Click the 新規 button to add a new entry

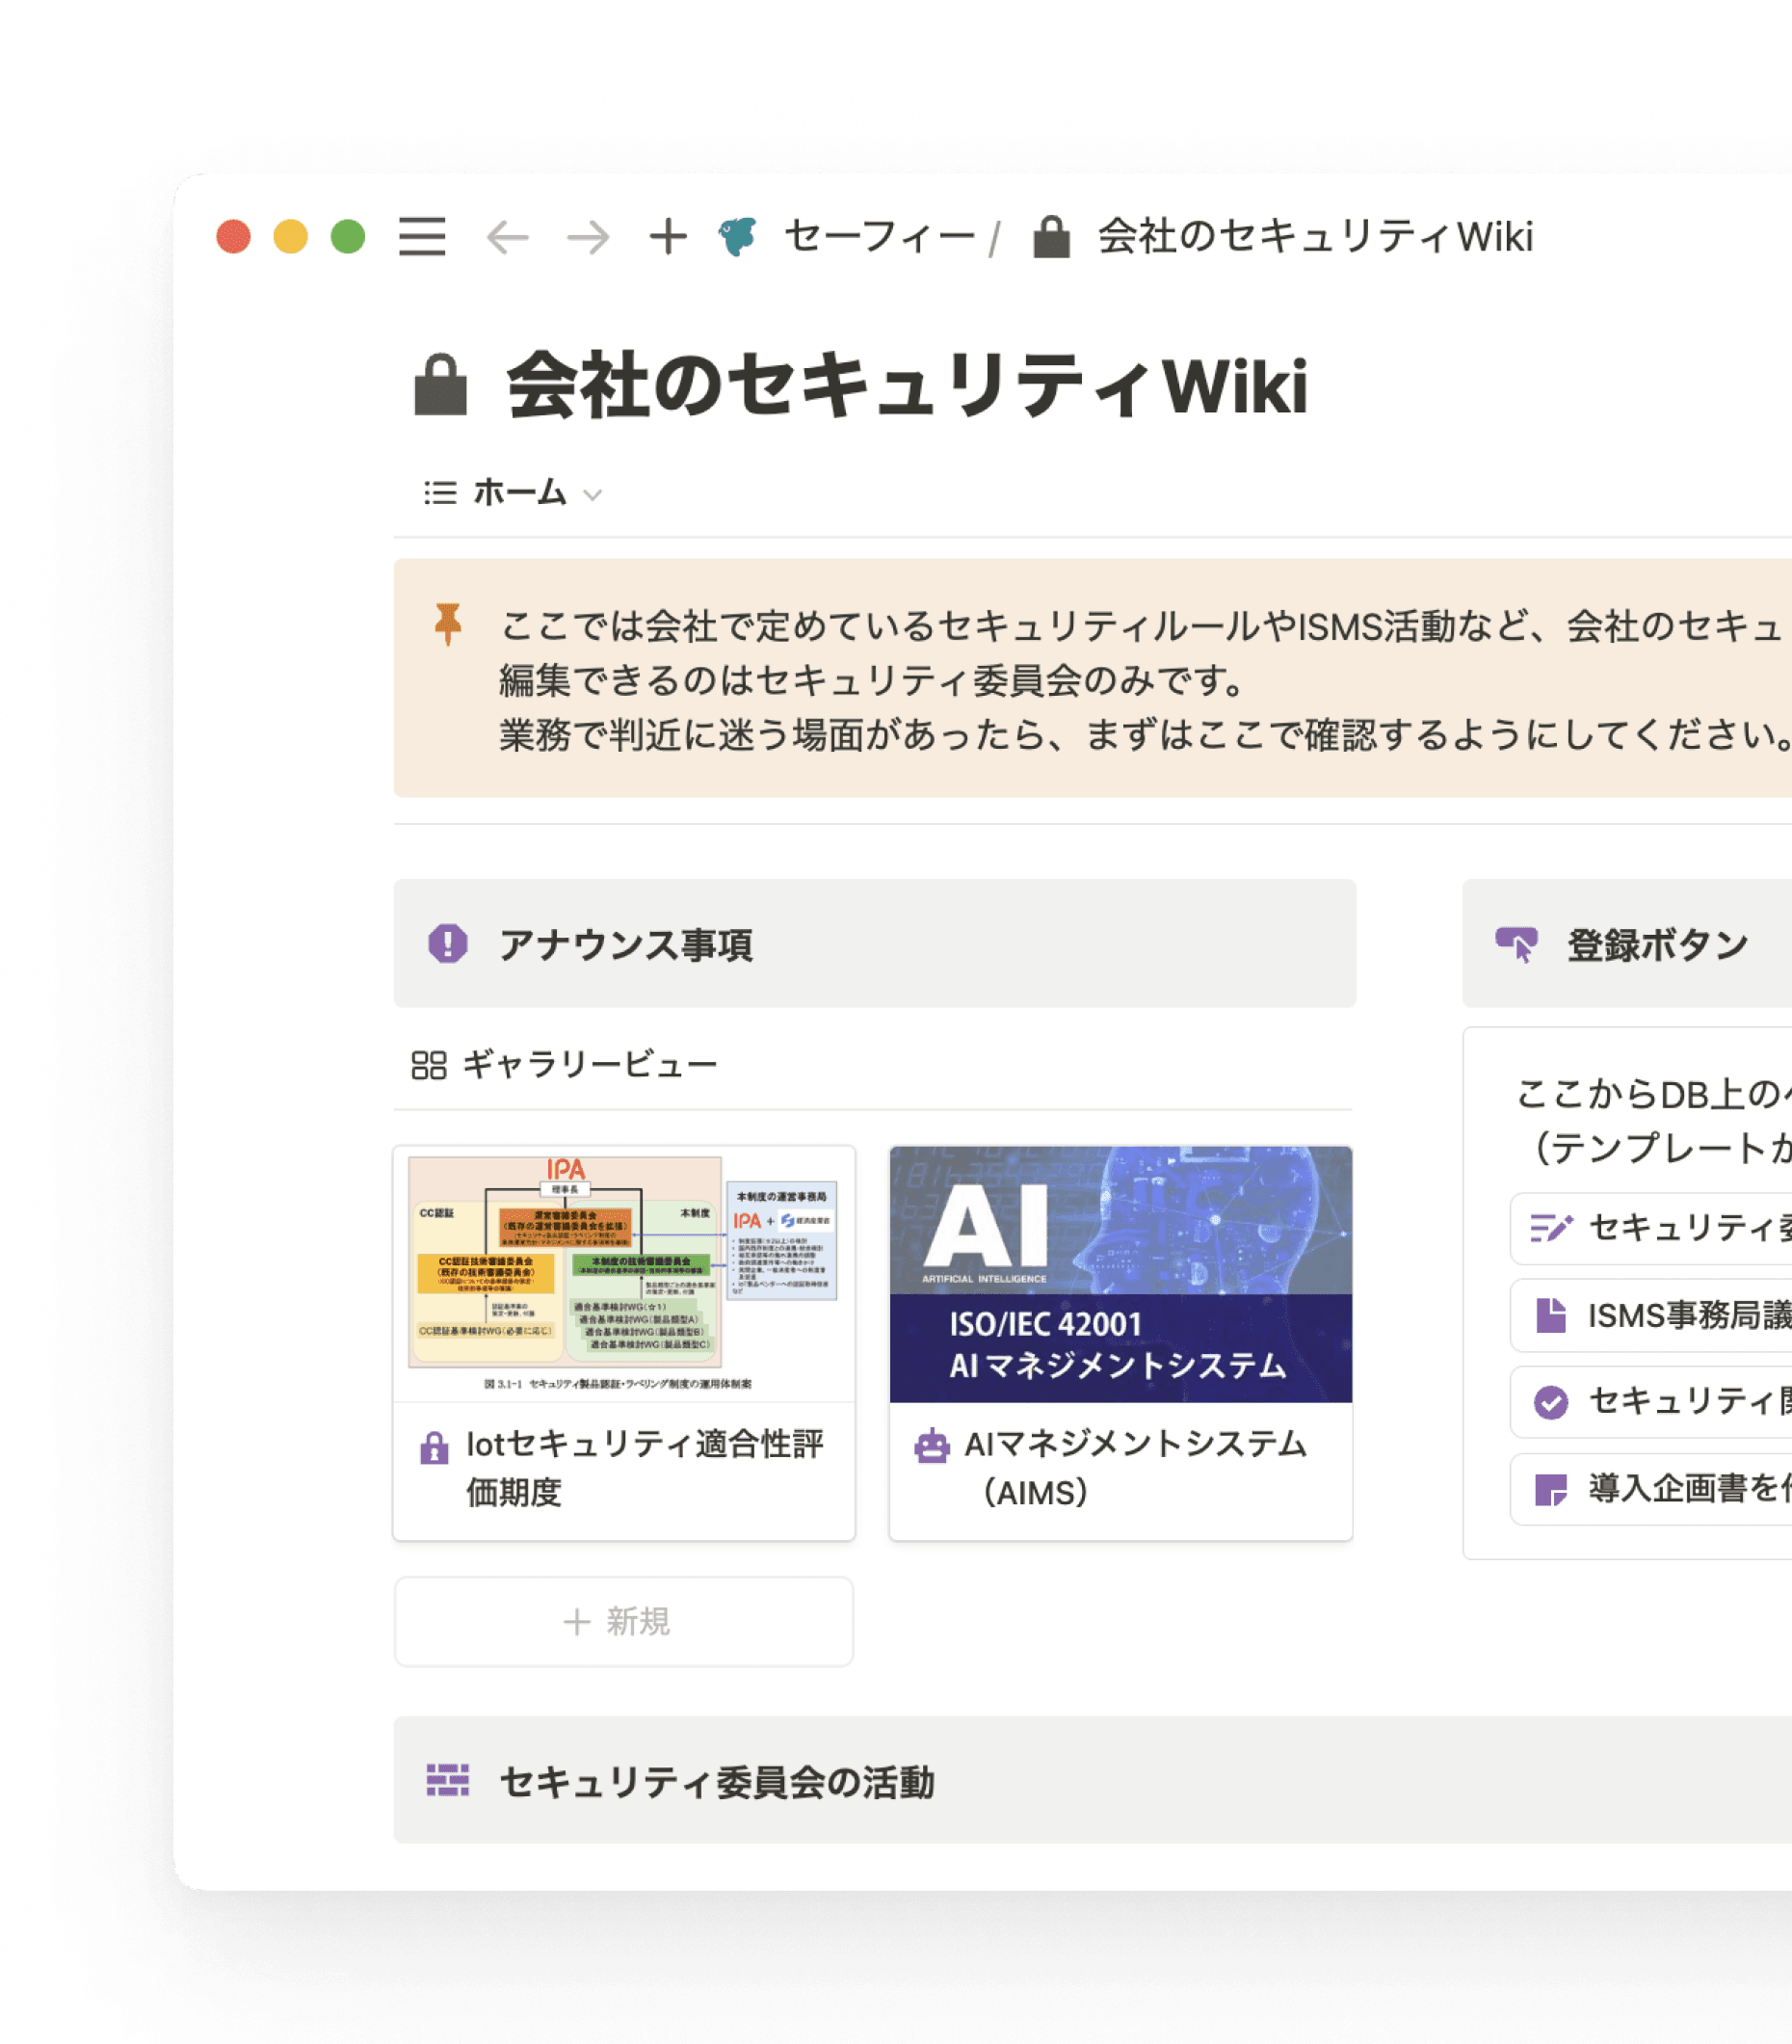click(x=623, y=1620)
